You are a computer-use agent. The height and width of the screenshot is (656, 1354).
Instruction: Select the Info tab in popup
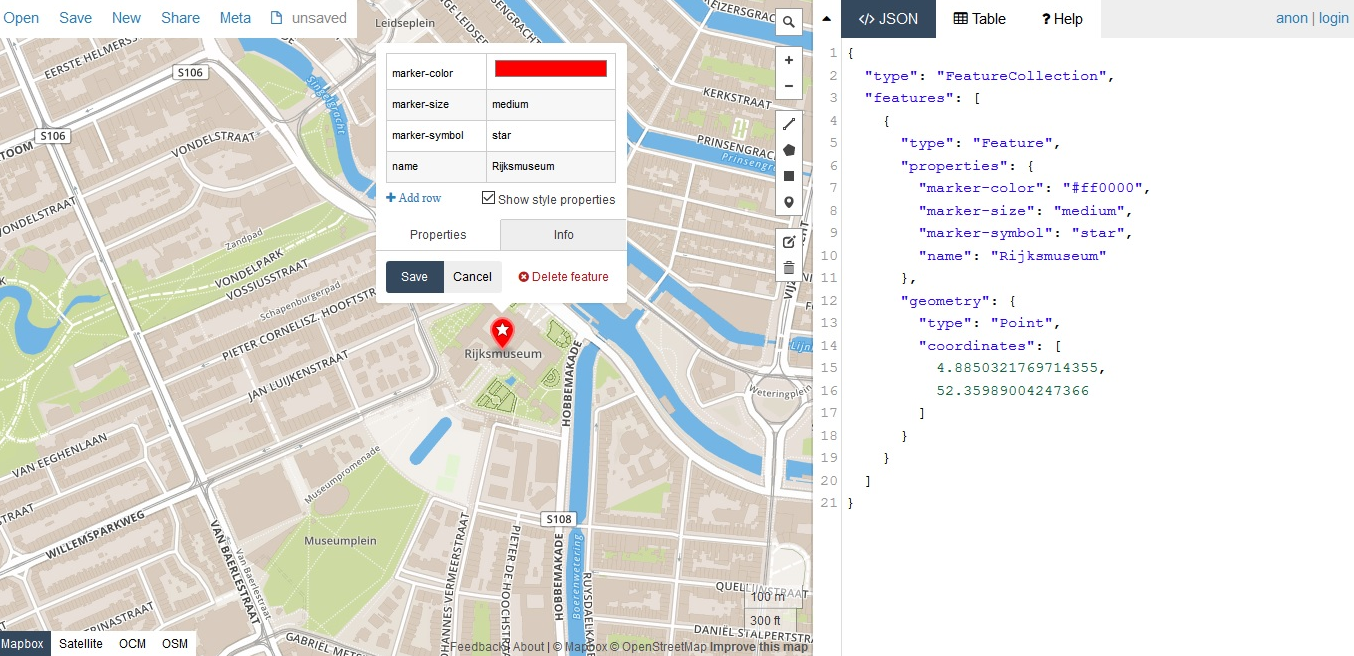click(564, 235)
